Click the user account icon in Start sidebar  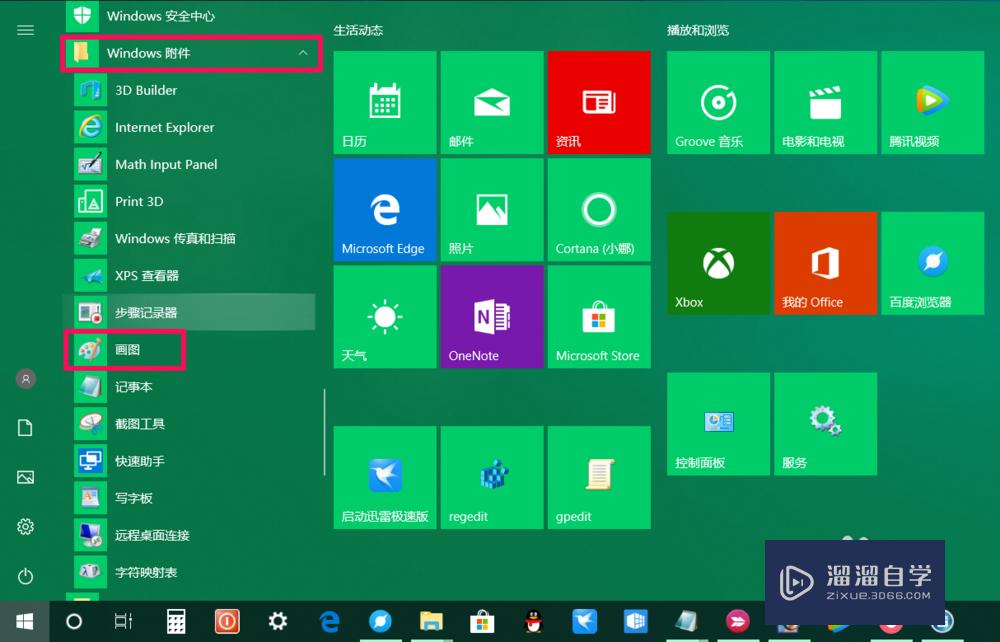26,379
